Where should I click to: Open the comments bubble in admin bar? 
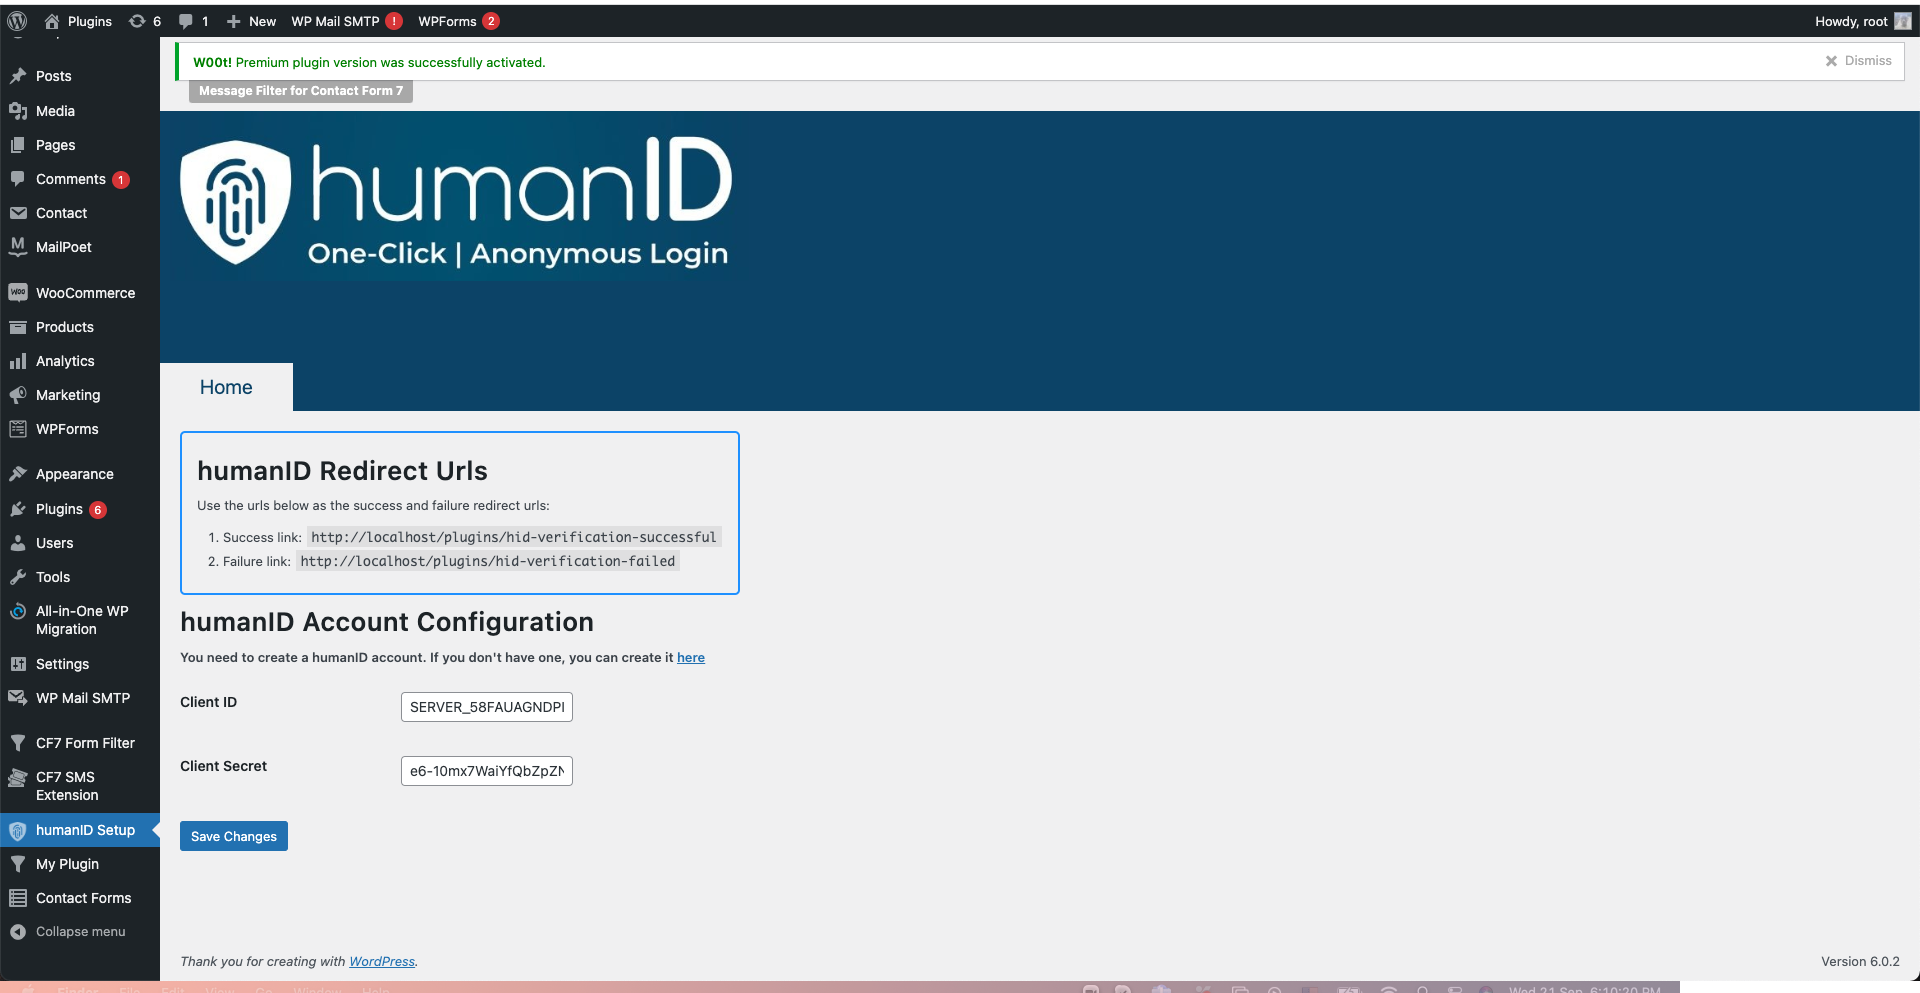[x=185, y=21]
